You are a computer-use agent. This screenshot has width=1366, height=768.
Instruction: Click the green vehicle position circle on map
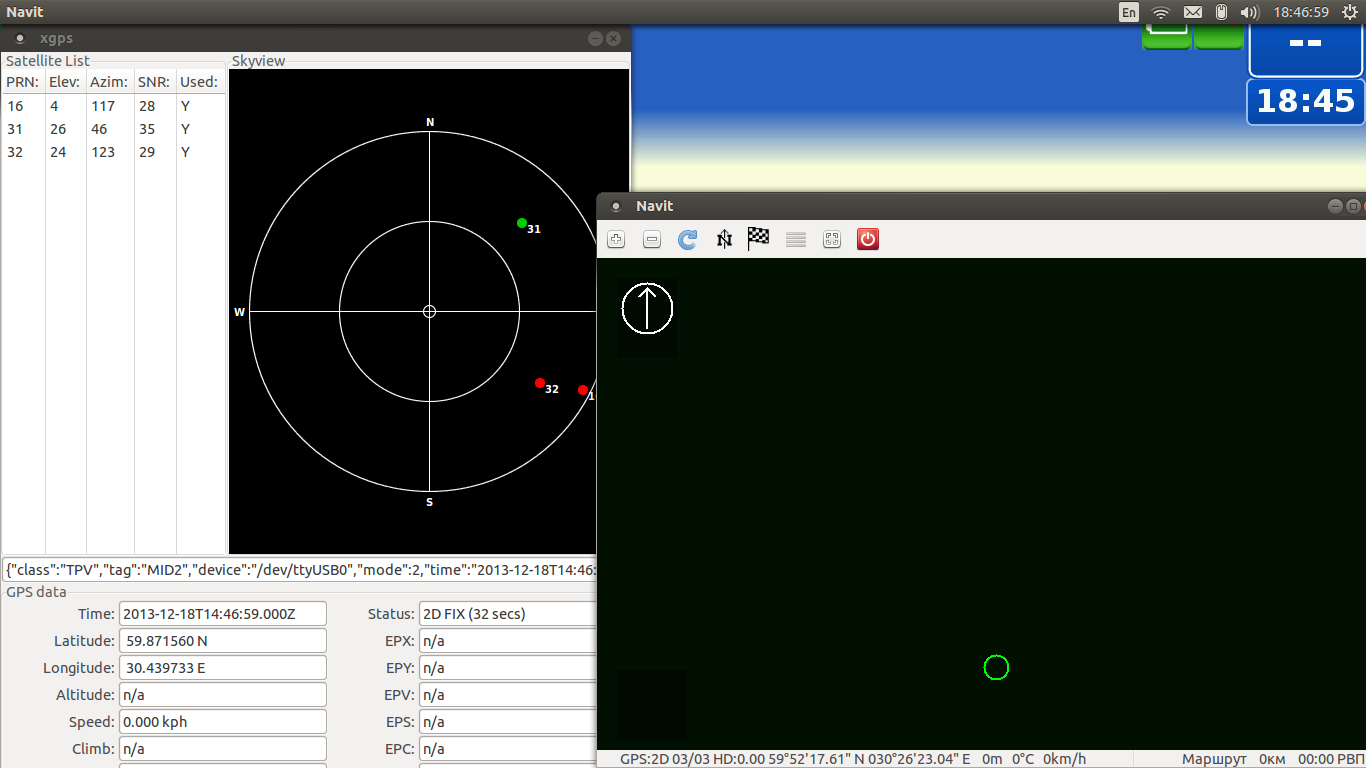point(996,668)
